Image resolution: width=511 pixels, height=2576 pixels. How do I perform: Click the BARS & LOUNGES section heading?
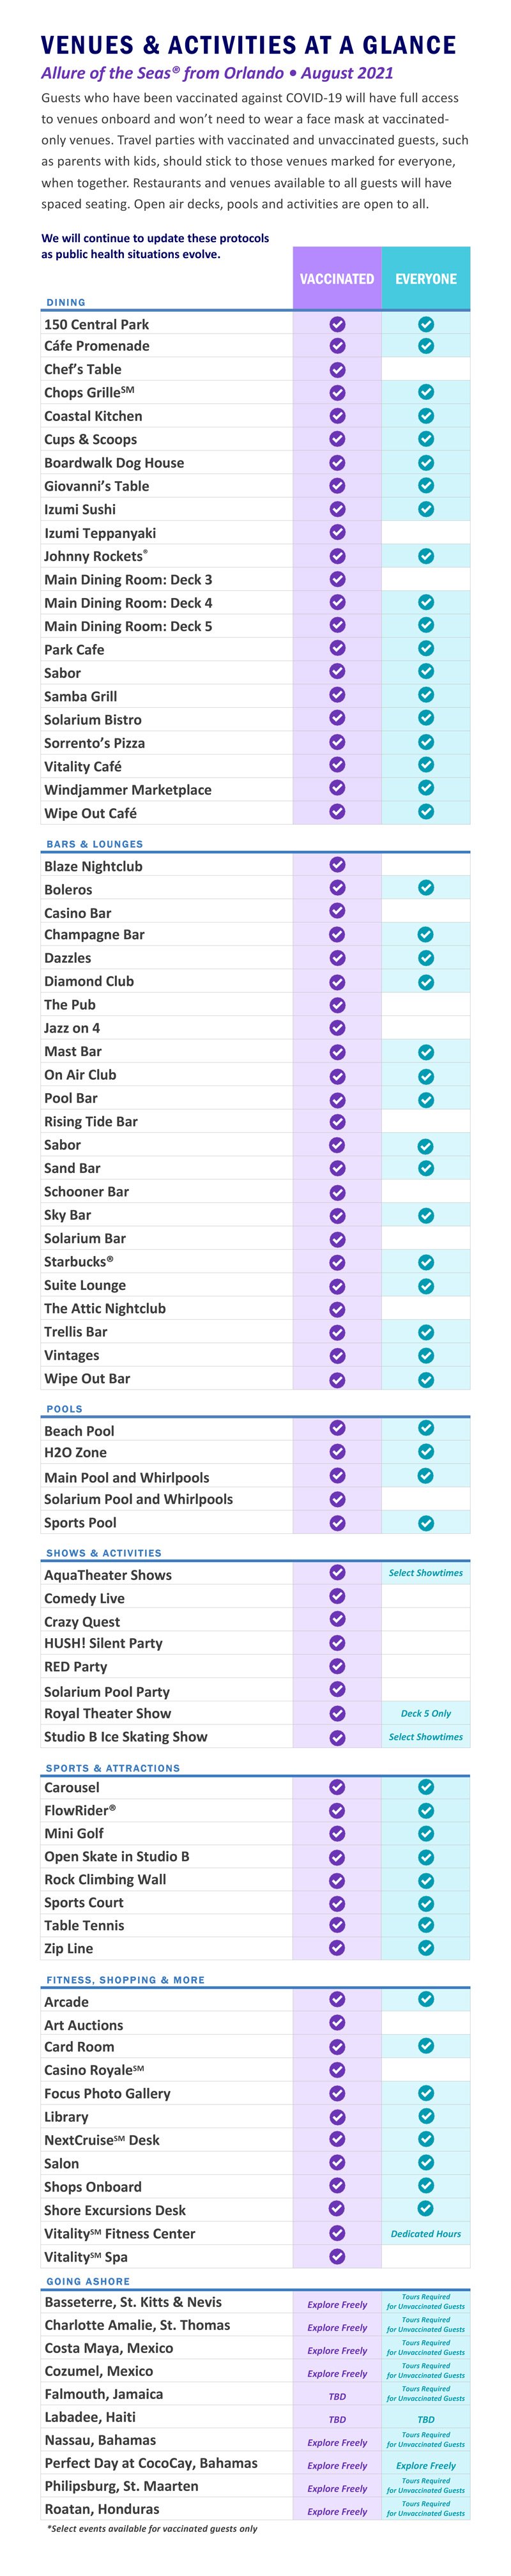(95, 844)
